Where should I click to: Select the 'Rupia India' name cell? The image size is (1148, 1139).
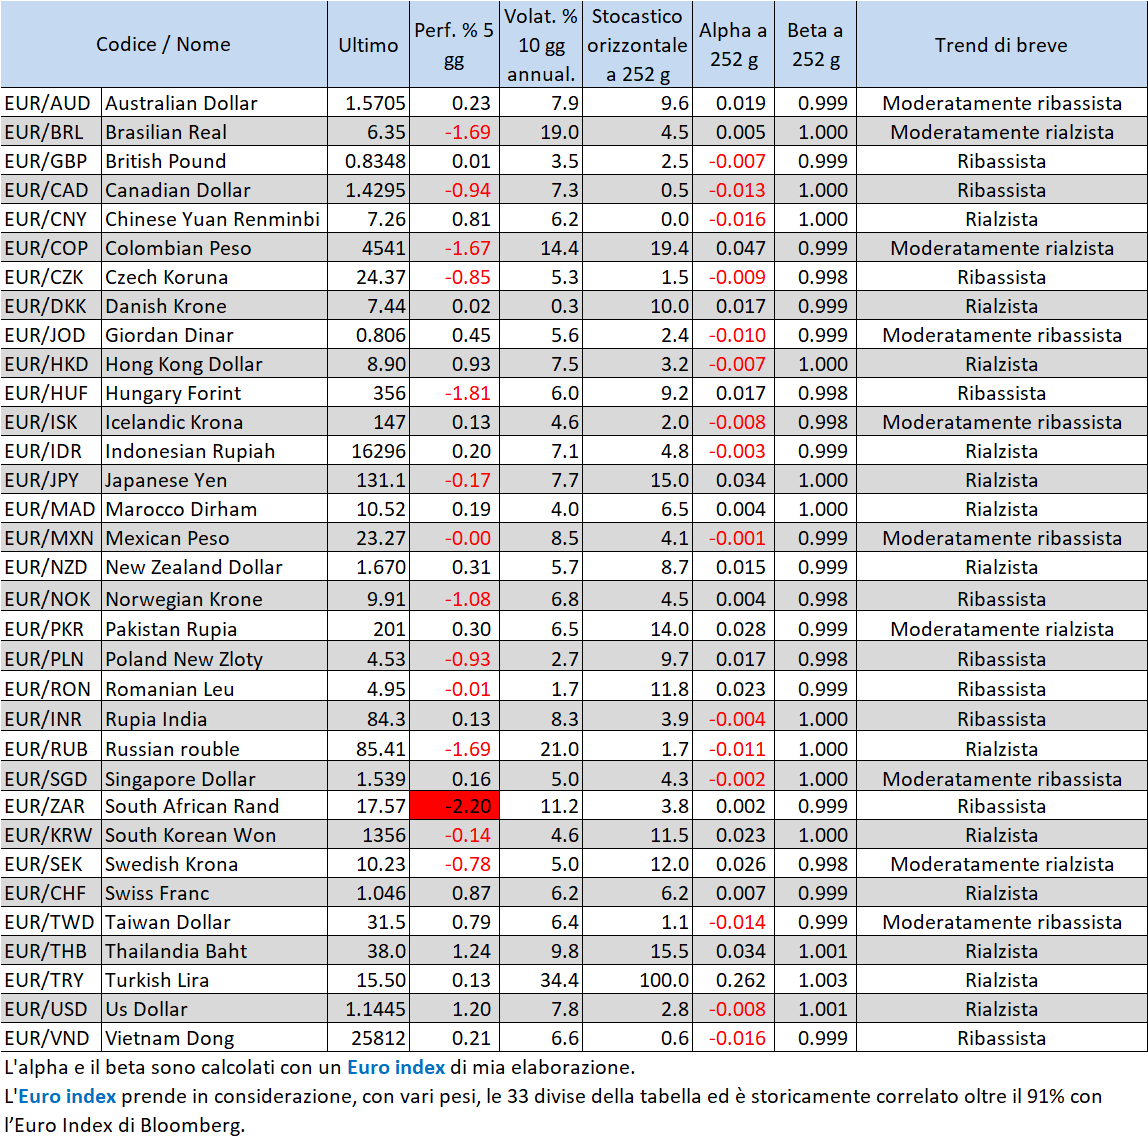click(x=215, y=718)
